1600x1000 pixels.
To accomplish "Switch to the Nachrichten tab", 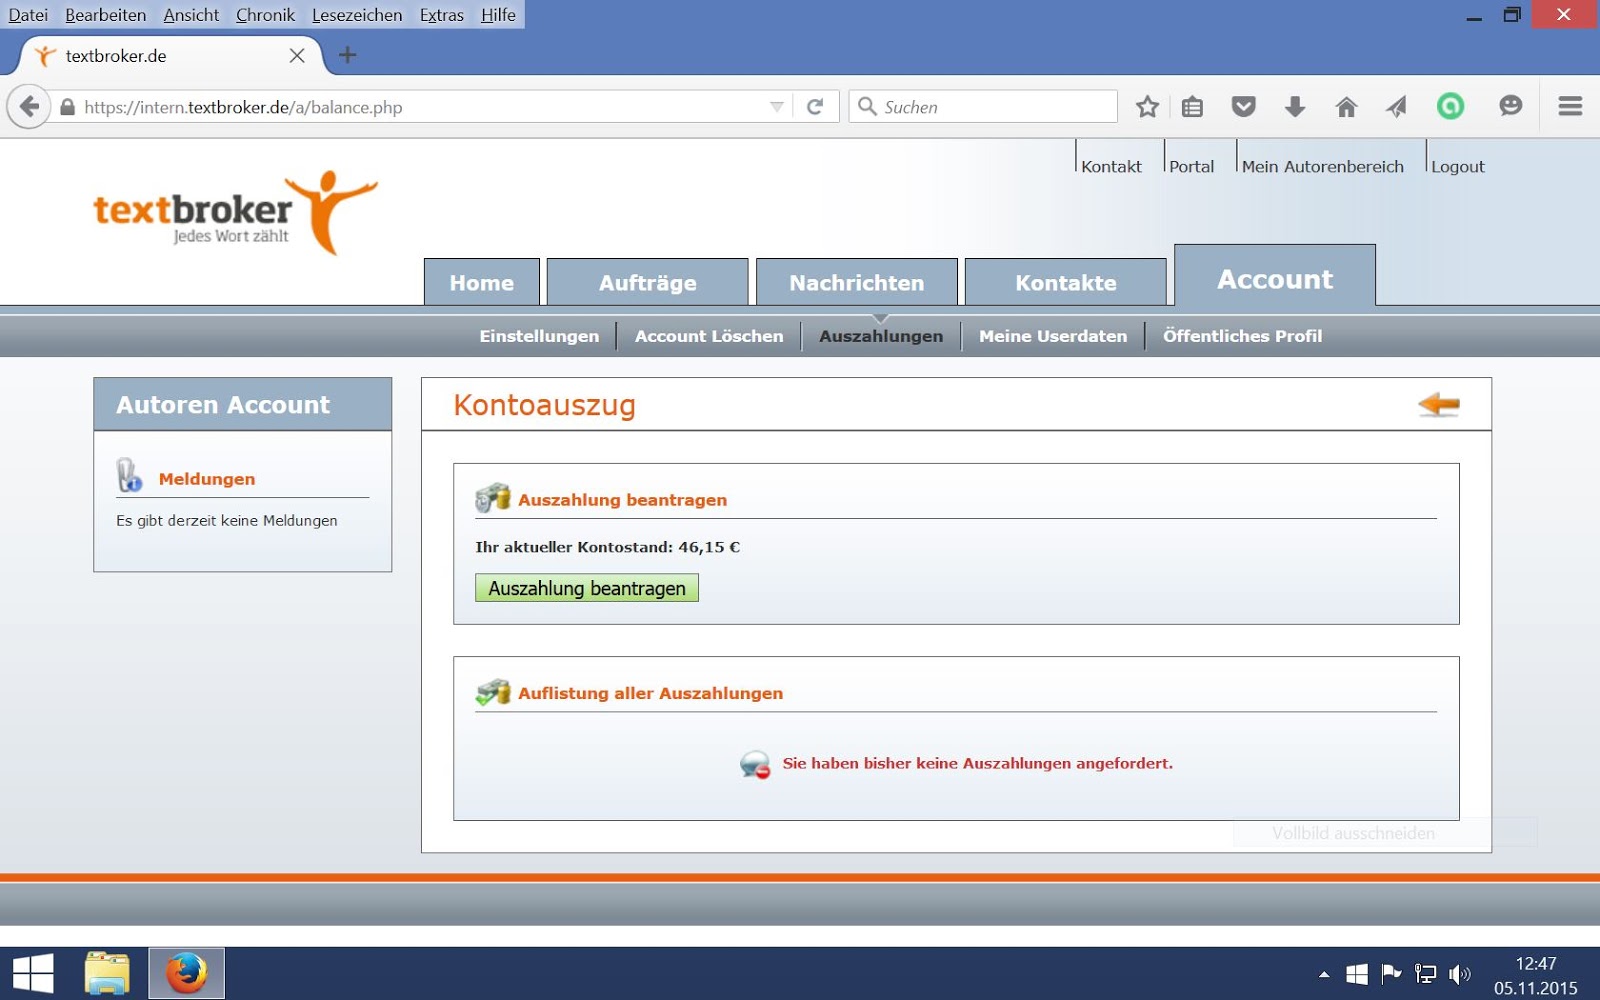I will point(856,282).
